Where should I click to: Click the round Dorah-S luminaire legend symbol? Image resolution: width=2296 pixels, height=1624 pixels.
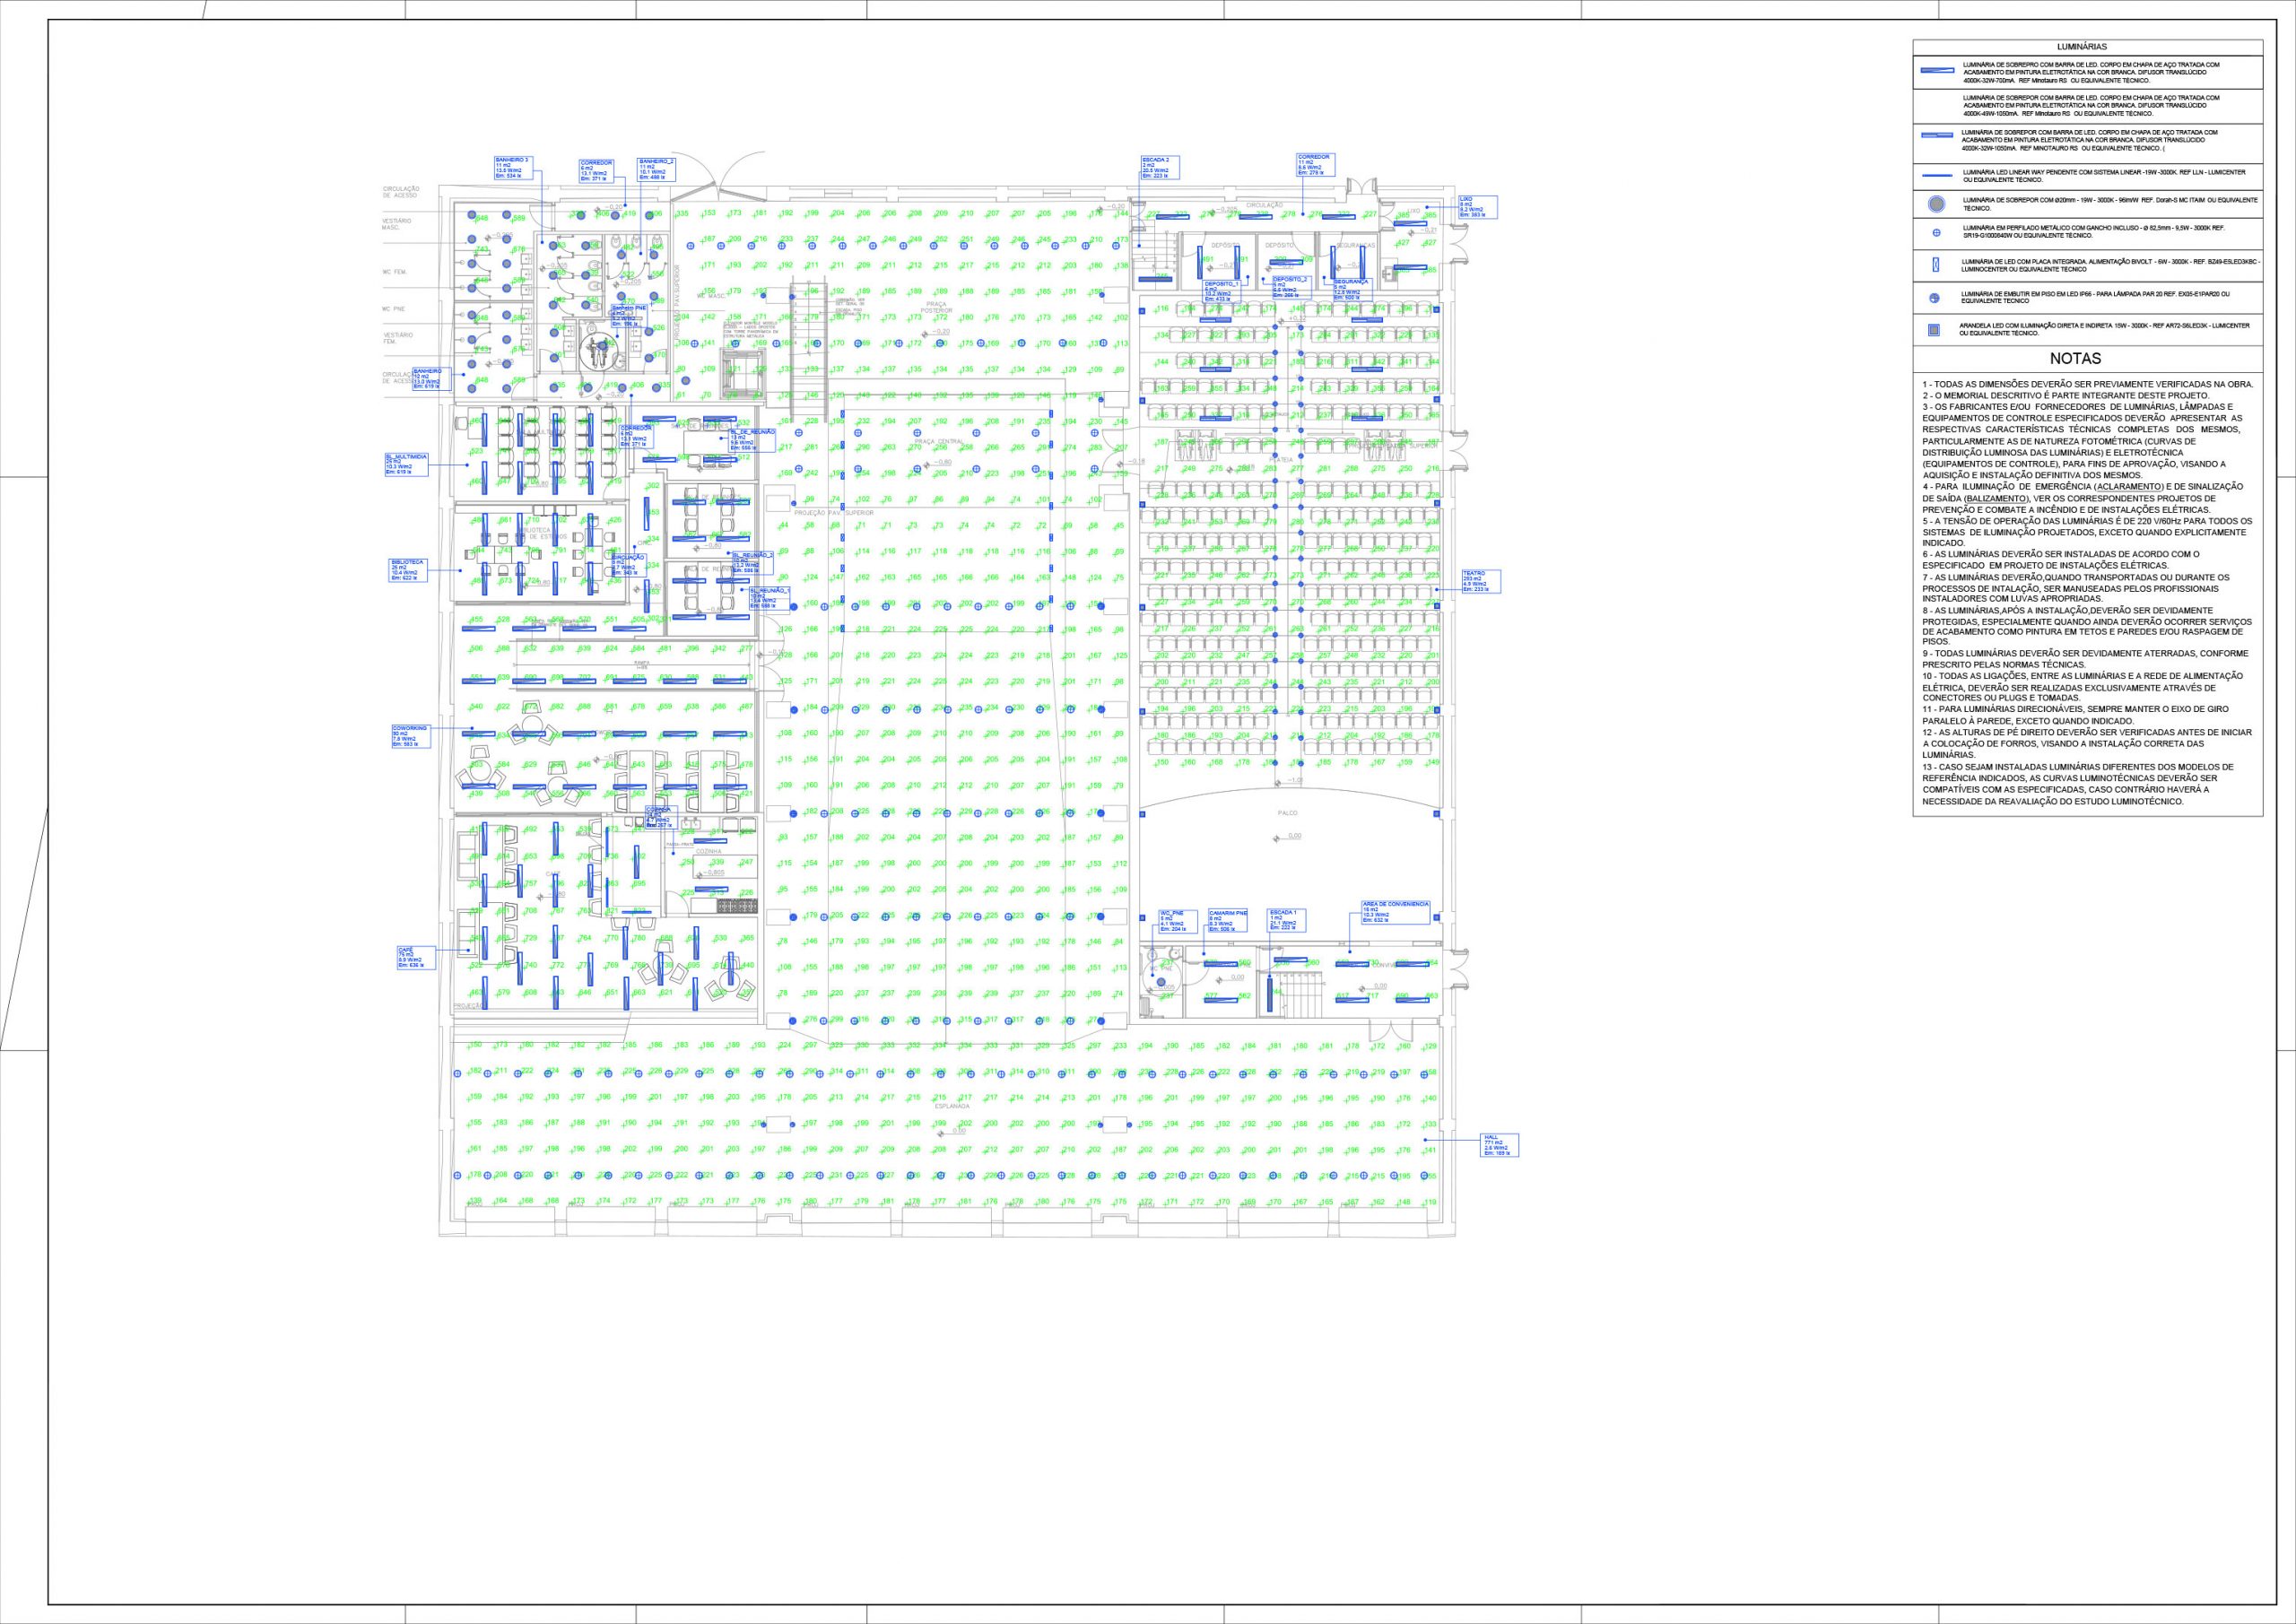(1936, 204)
